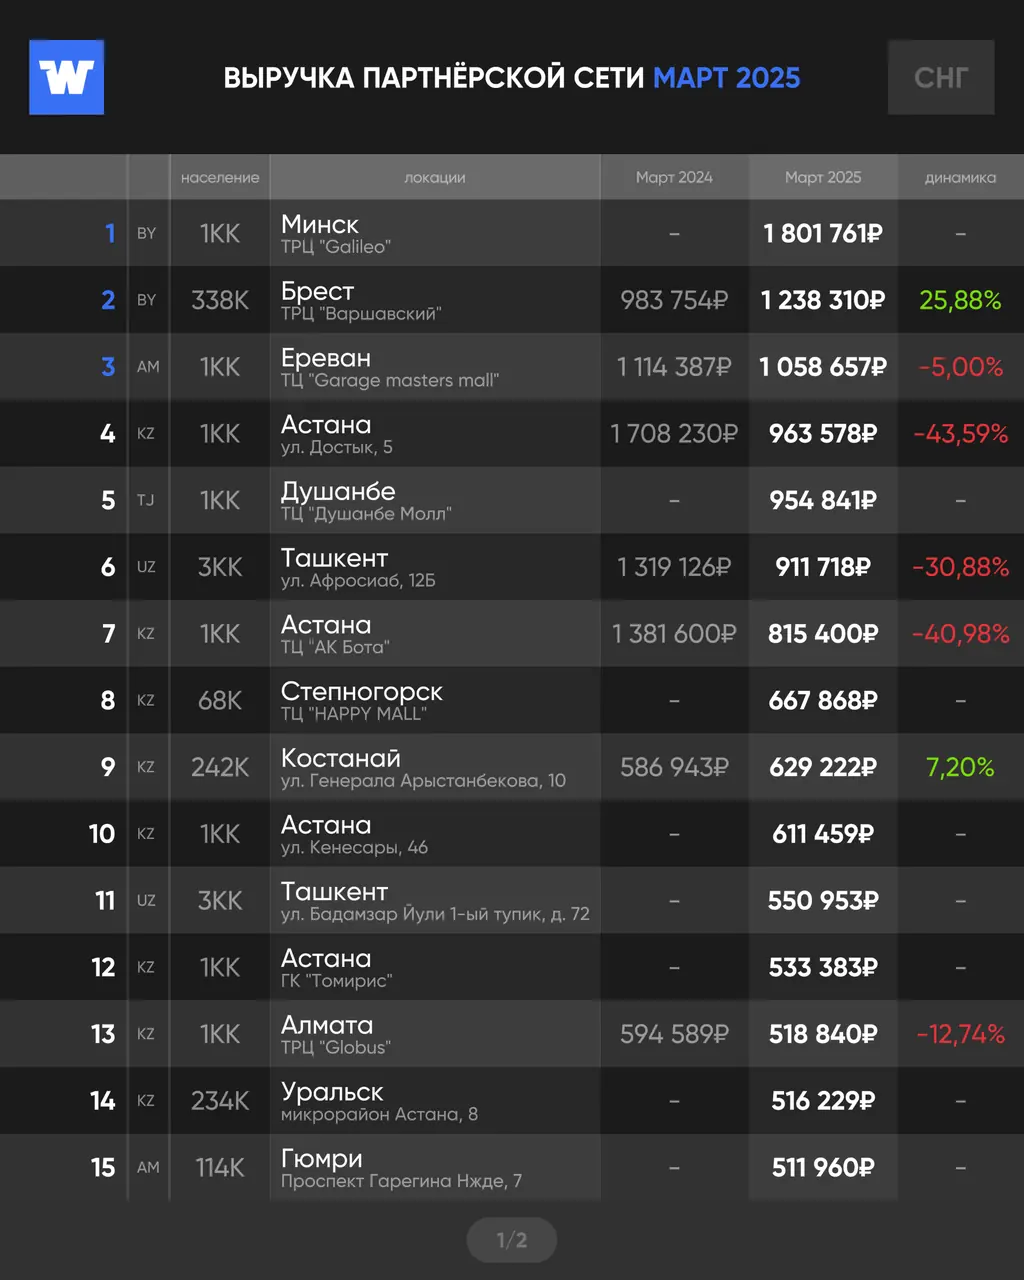Click the BY country code in row 1
The image size is (1024, 1280).
click(x=147, y=233)
